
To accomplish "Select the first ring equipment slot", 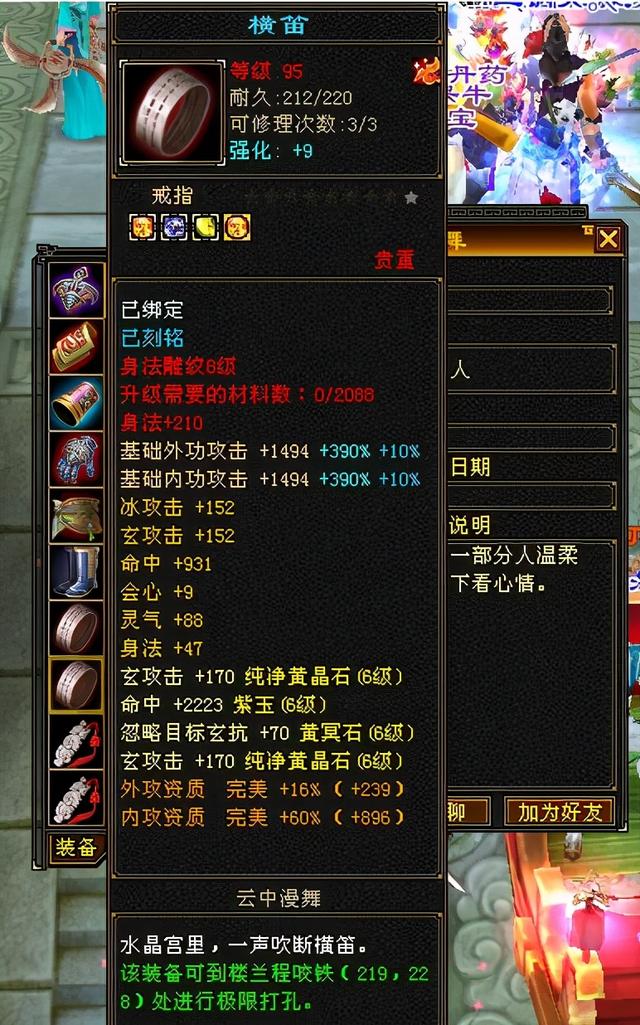I will tap(76, 628).
